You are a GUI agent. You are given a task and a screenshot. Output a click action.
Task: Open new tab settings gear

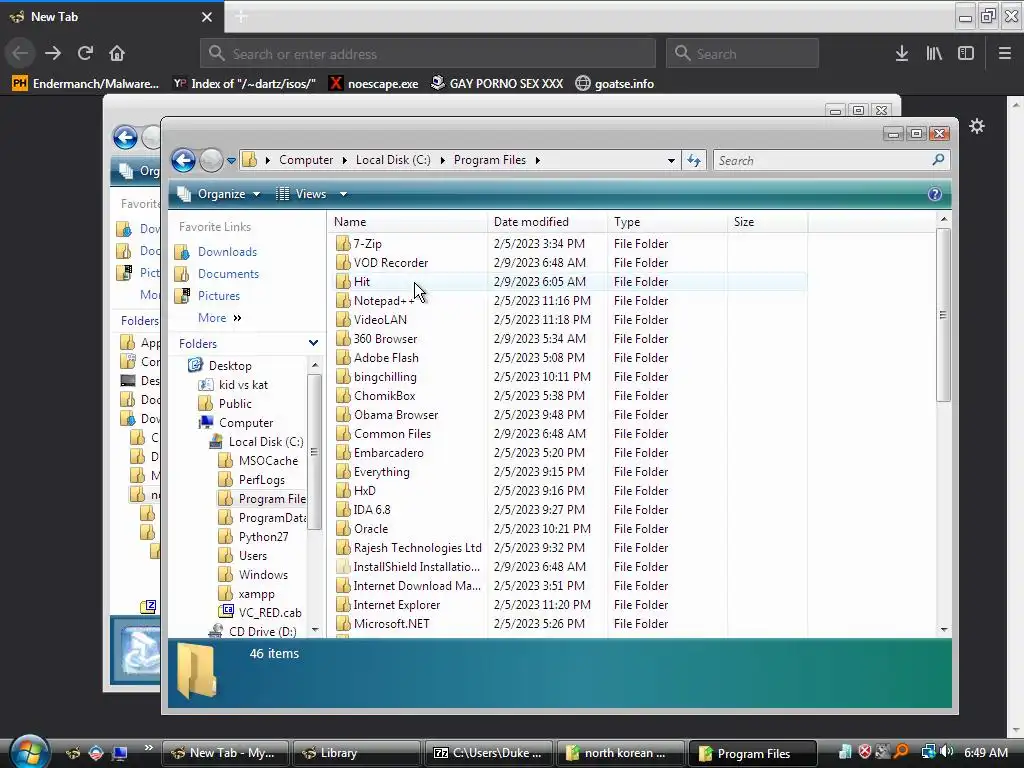pos(976,126)
